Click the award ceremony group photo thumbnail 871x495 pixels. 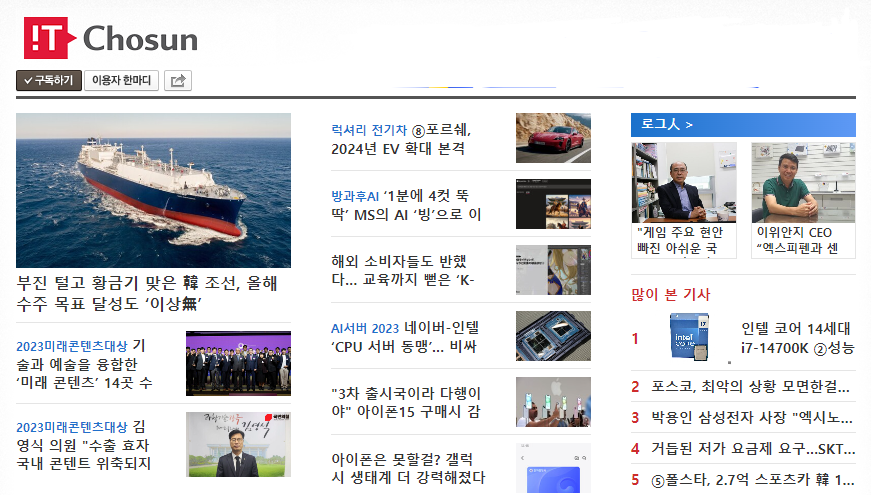[x=238, y=363]
